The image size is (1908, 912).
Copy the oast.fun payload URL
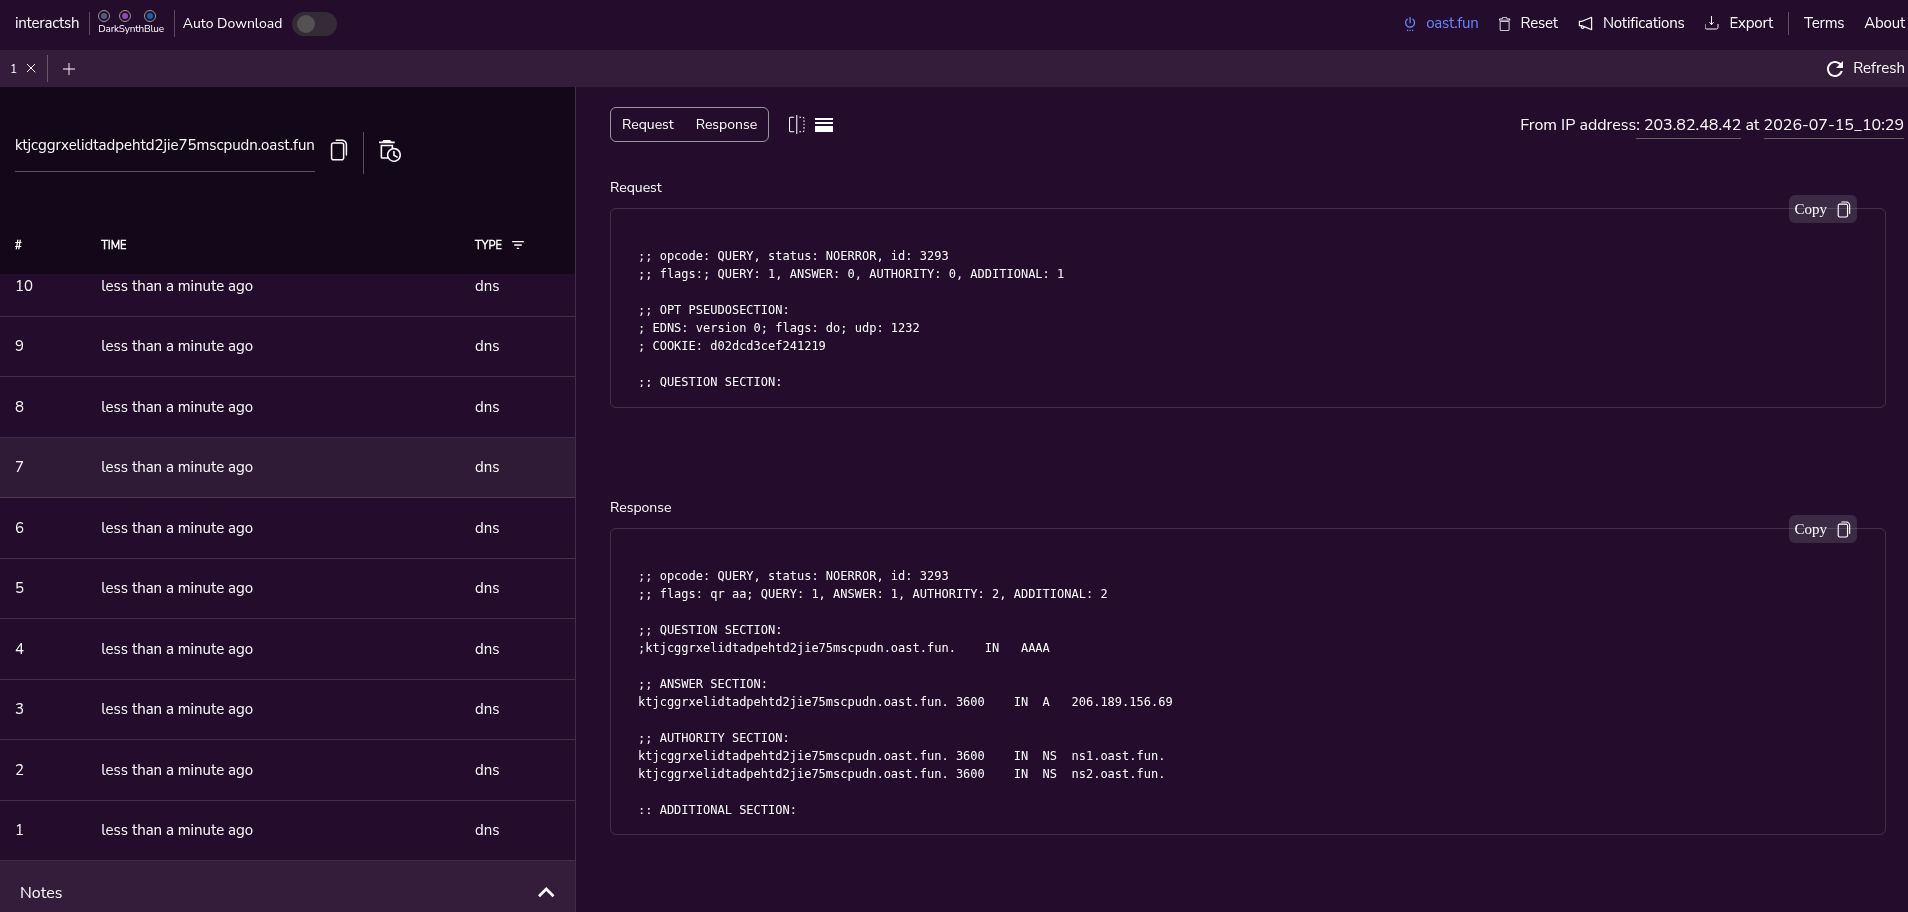[x=339, y=150]
